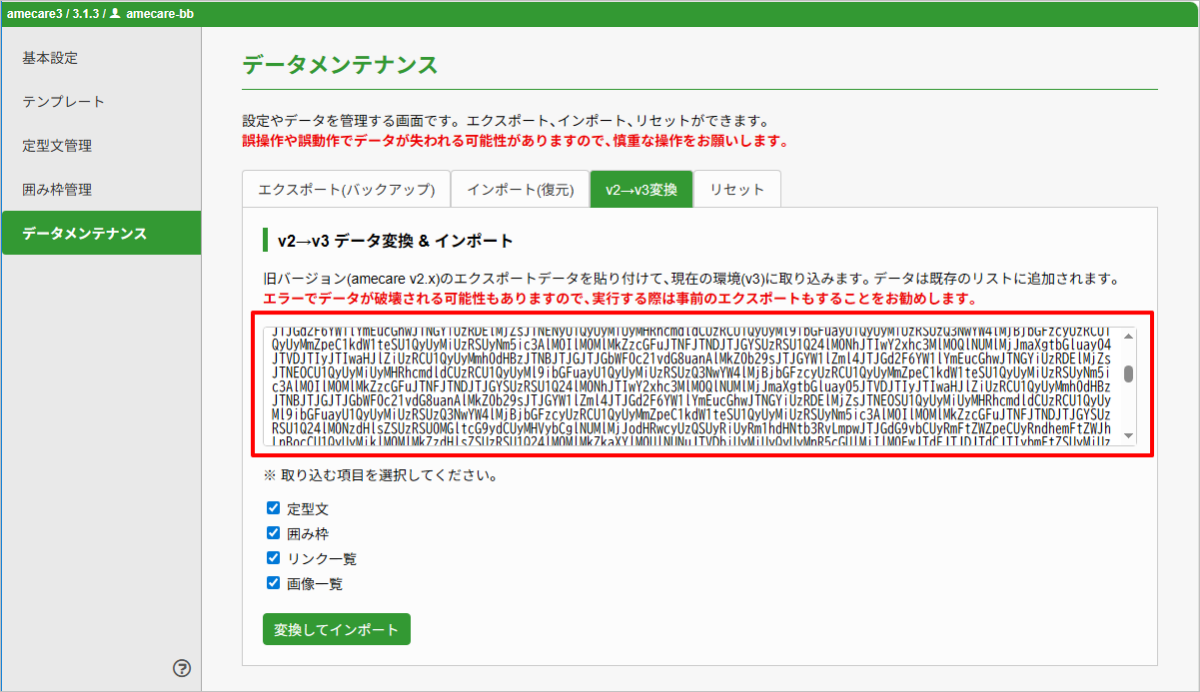Viewport: 1200px width, 692px height.
Task: Open the リセット tab
Action: coord(737,189)
